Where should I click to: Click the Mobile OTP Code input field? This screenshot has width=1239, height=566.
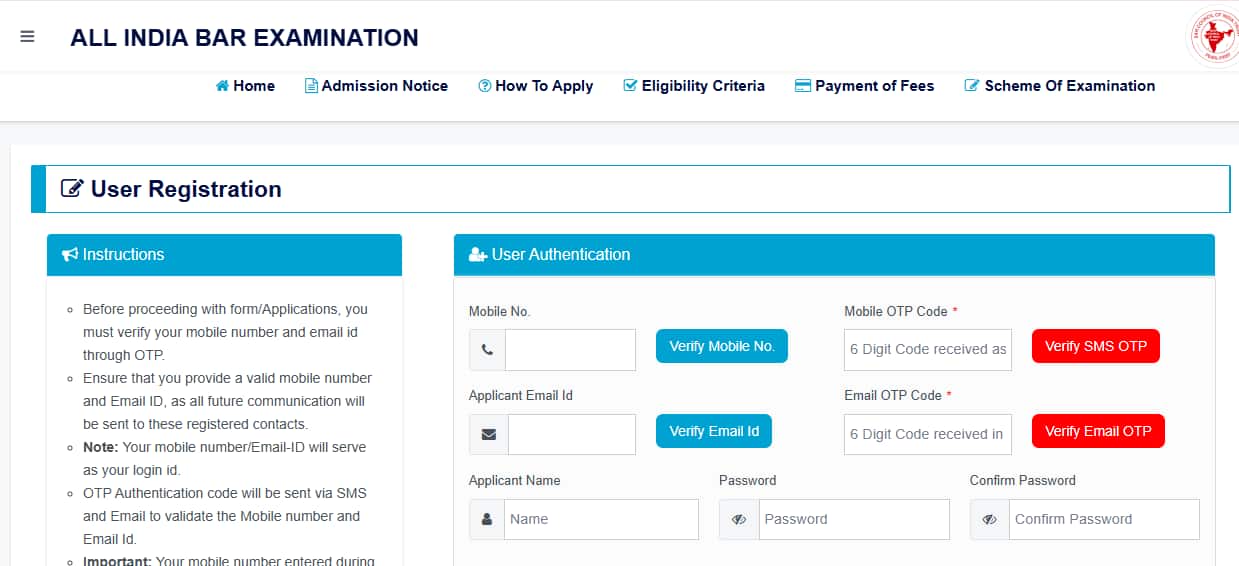[928, 350]
